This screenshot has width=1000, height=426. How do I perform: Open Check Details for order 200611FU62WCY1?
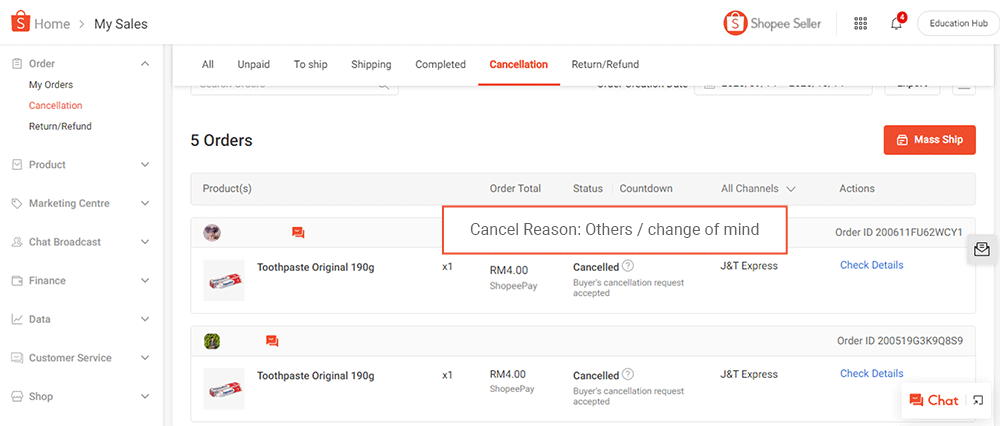pos(872,265)
